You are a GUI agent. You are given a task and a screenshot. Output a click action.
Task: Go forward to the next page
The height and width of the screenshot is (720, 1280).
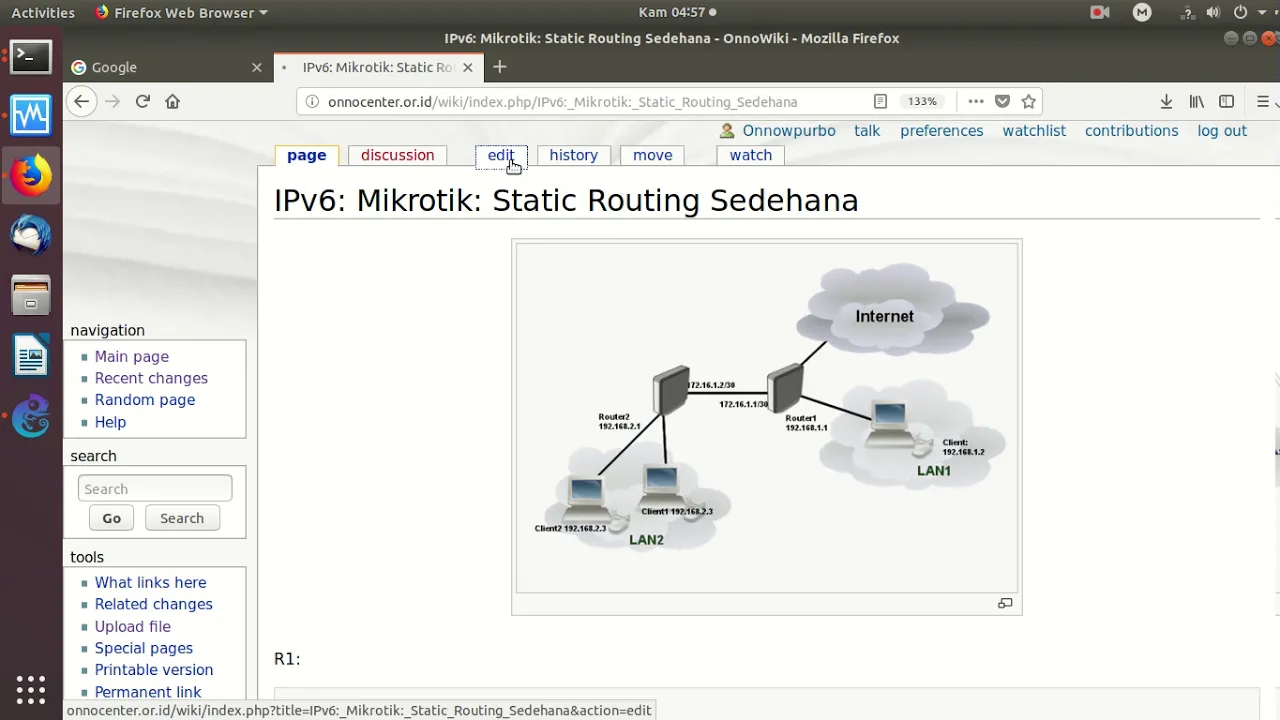coord(112,101)
